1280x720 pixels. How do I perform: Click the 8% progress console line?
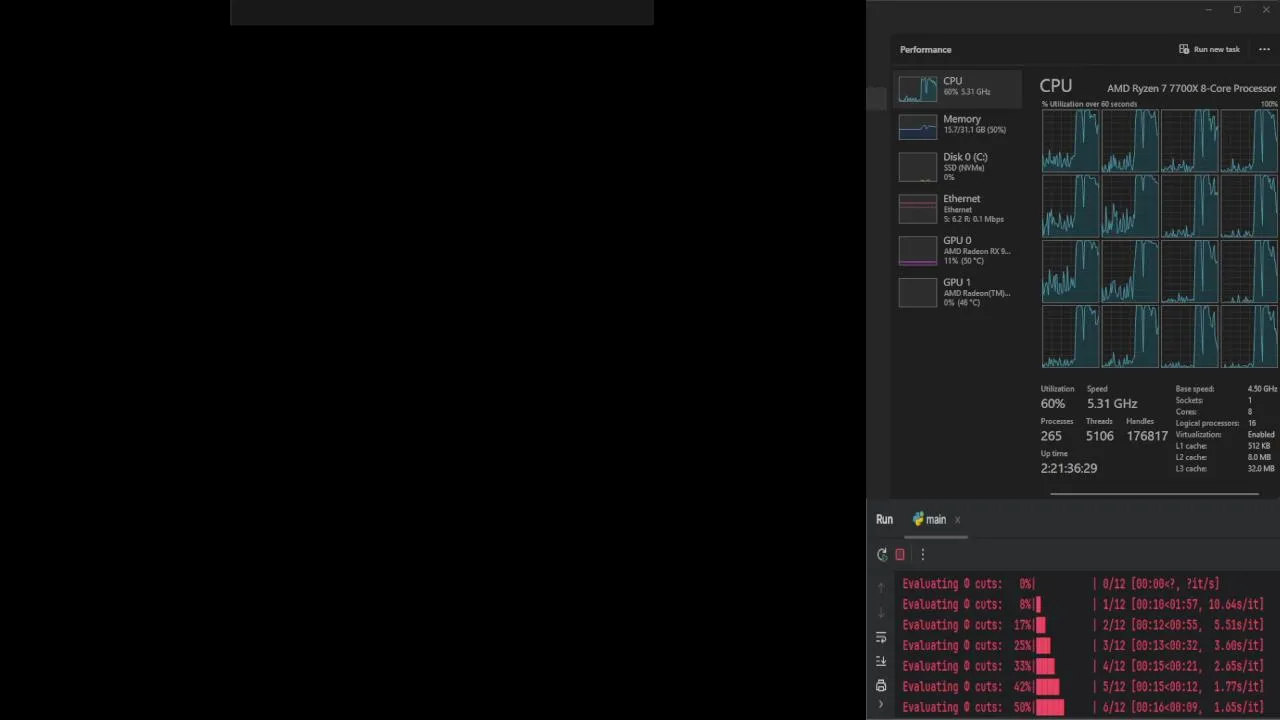tap(1082, 604)
